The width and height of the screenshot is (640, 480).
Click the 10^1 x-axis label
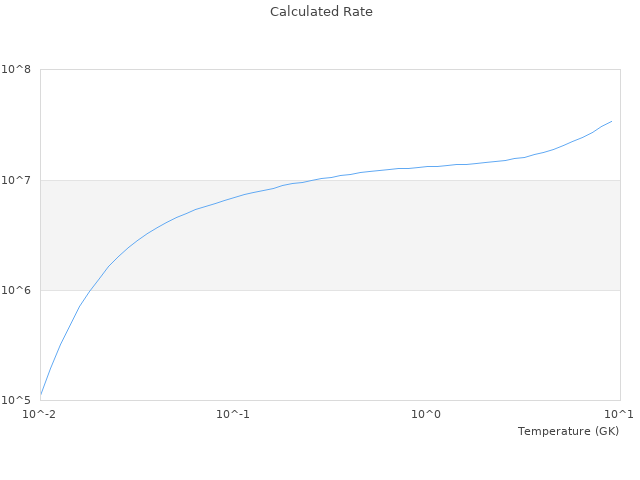(620, 414)
